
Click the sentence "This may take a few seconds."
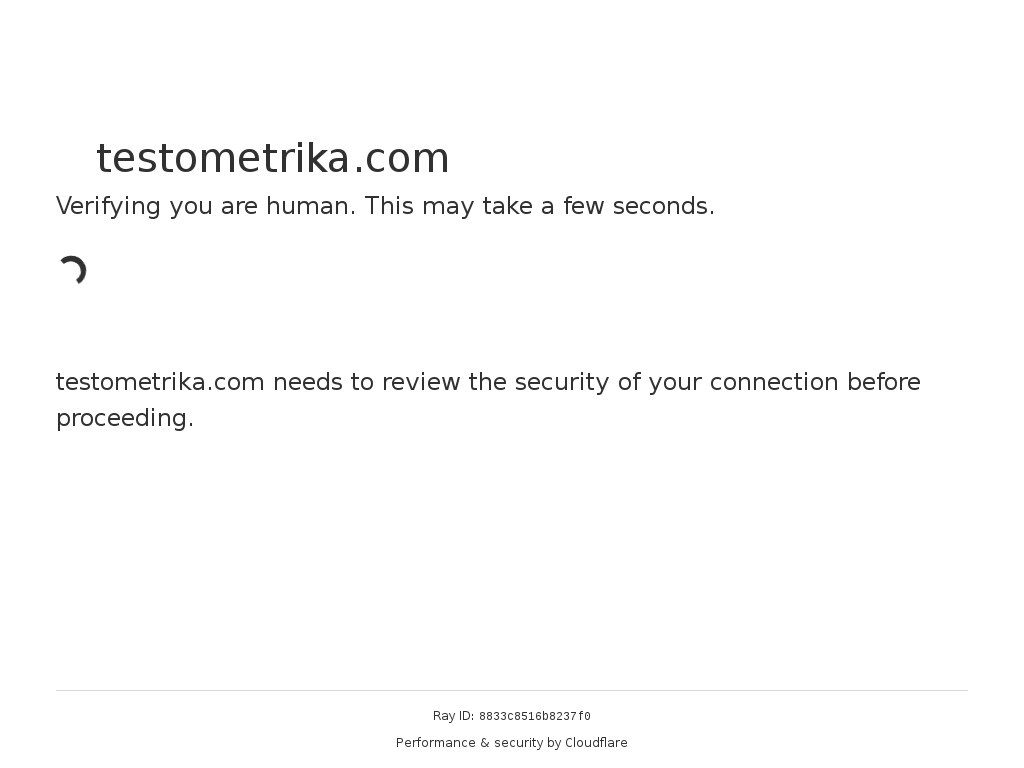(x=539, y=206)
